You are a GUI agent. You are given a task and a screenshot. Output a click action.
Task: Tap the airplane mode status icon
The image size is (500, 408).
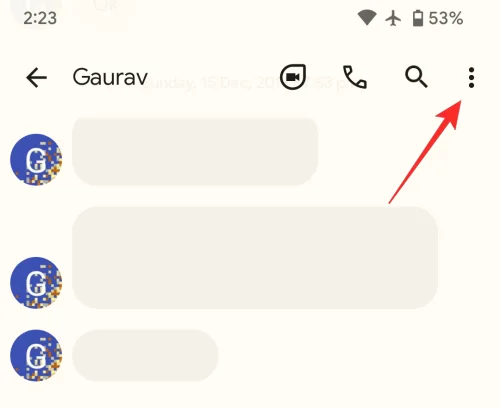[x=393, y=18]
